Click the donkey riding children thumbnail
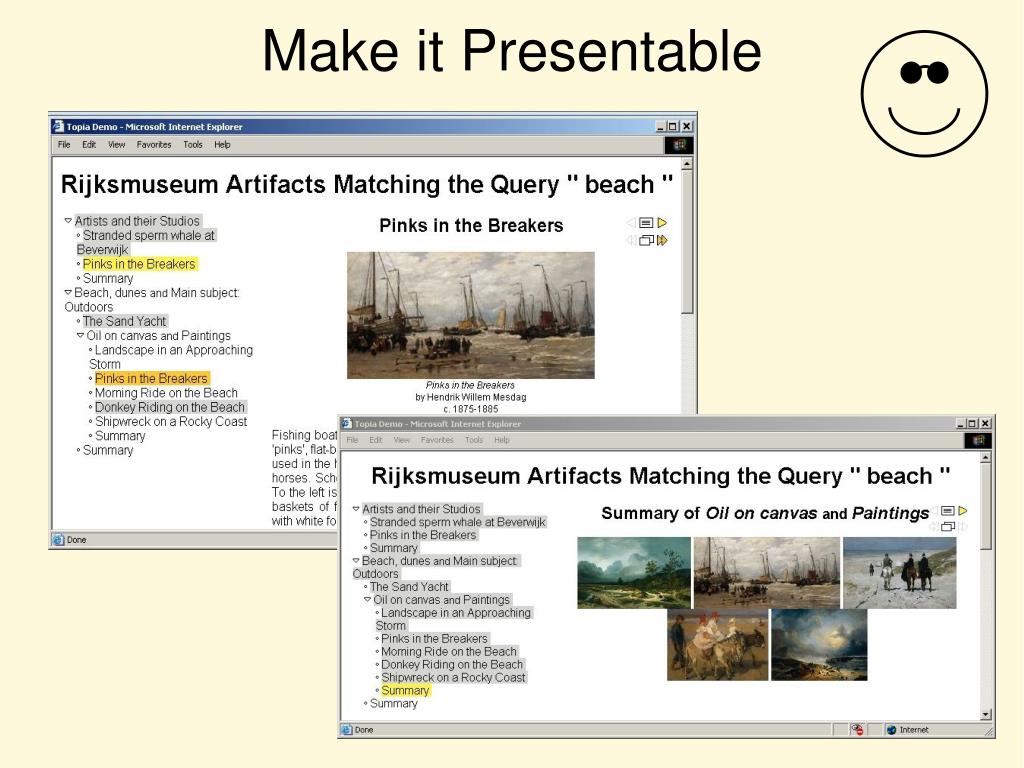Image resolution: width=1024 pixels, height=768 pixels. (x=718, y=645)
